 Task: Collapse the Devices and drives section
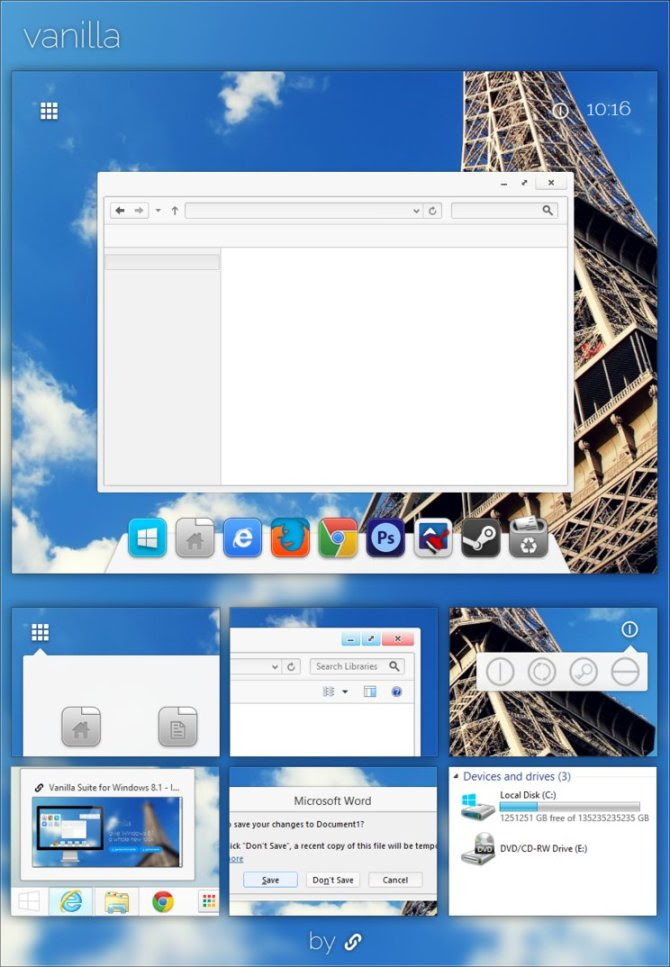tap(456, 776)
